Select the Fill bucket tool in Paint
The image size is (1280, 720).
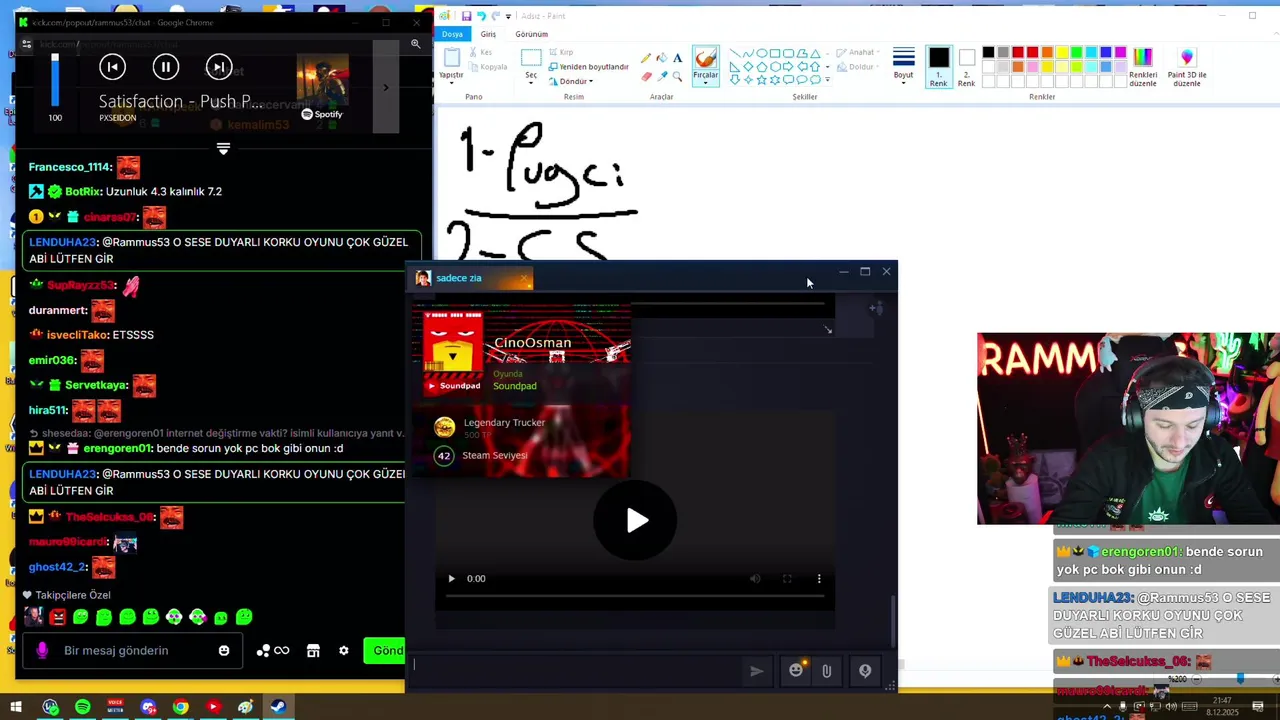(x=662, y=58)
